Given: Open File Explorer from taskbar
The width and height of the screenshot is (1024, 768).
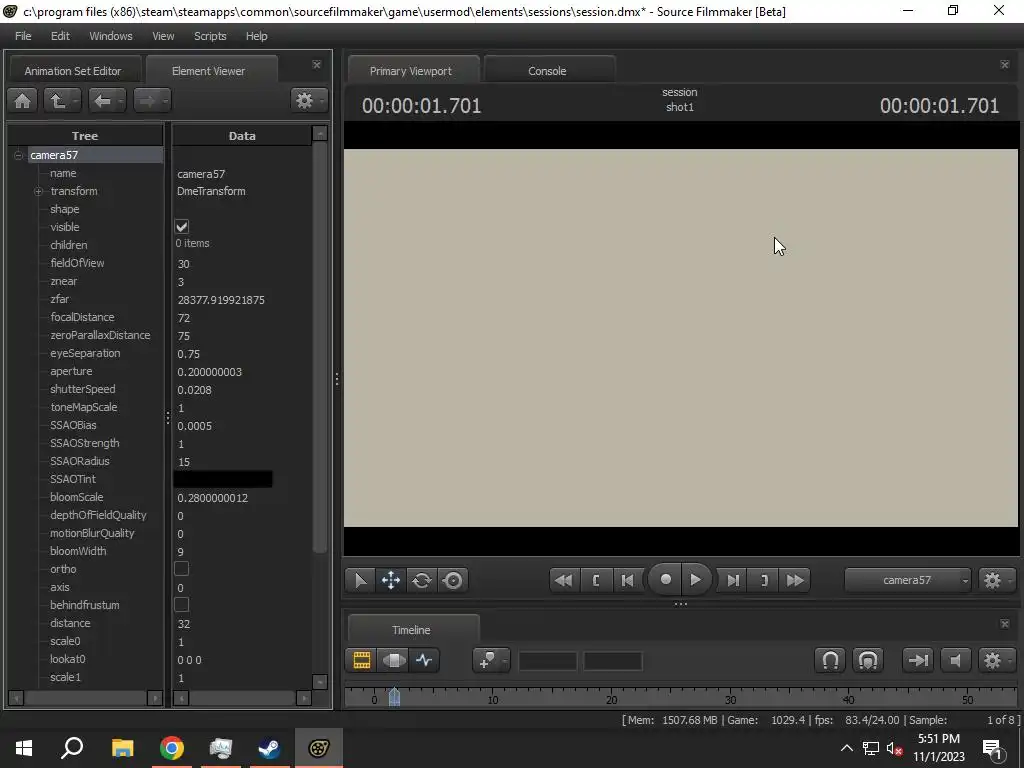Looking at the screenshot, I should coord(122,748).
